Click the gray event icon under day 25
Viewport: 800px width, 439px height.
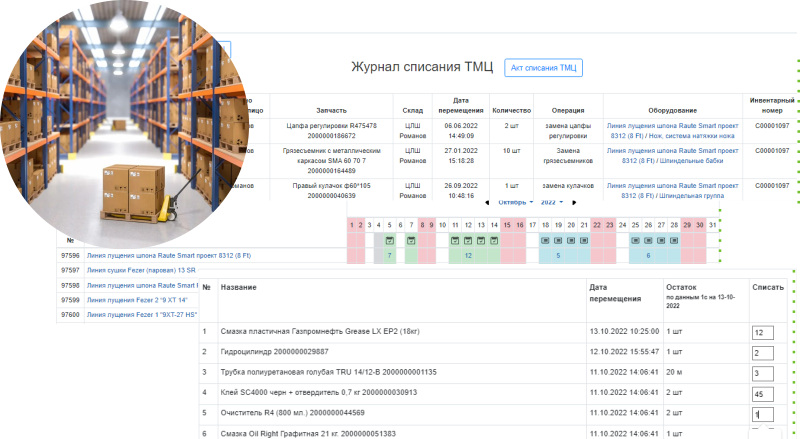point(635,241)
